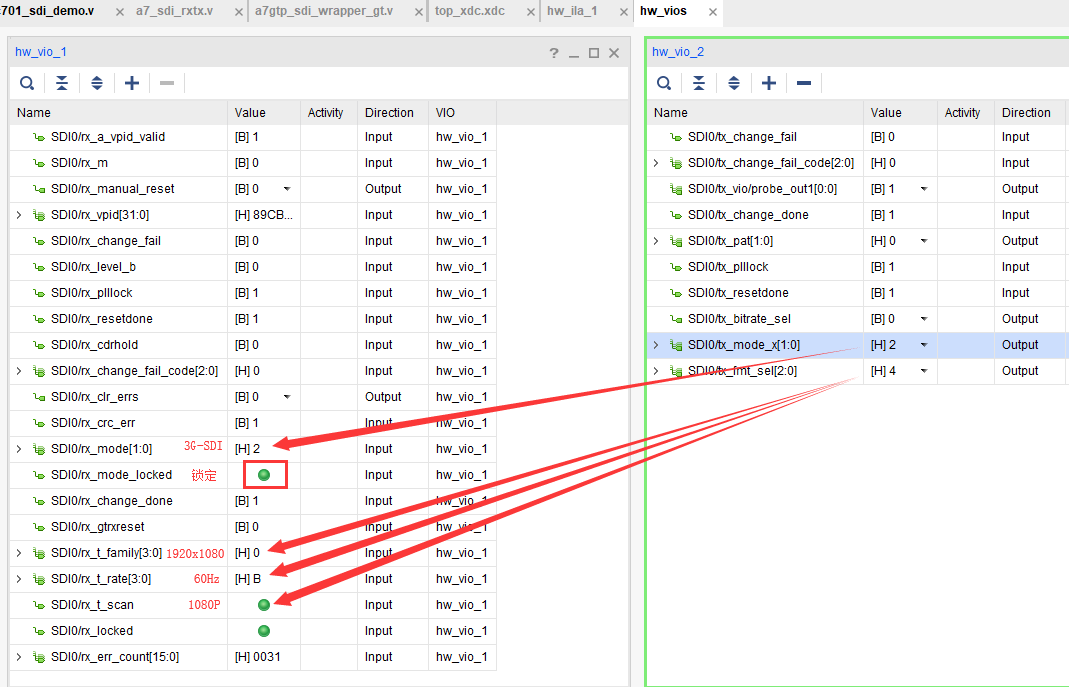Click the green LED for rx_locked
This screenshot has height=687, width=1069.
point(264,631)
